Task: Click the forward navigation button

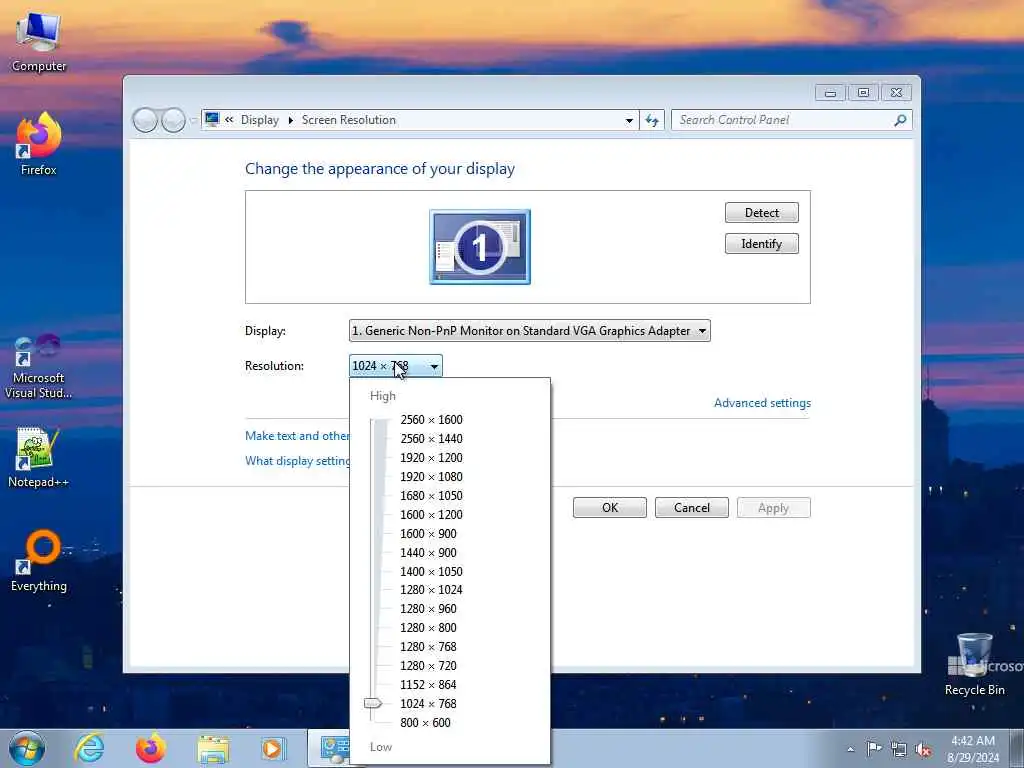Action: point(172,120)
